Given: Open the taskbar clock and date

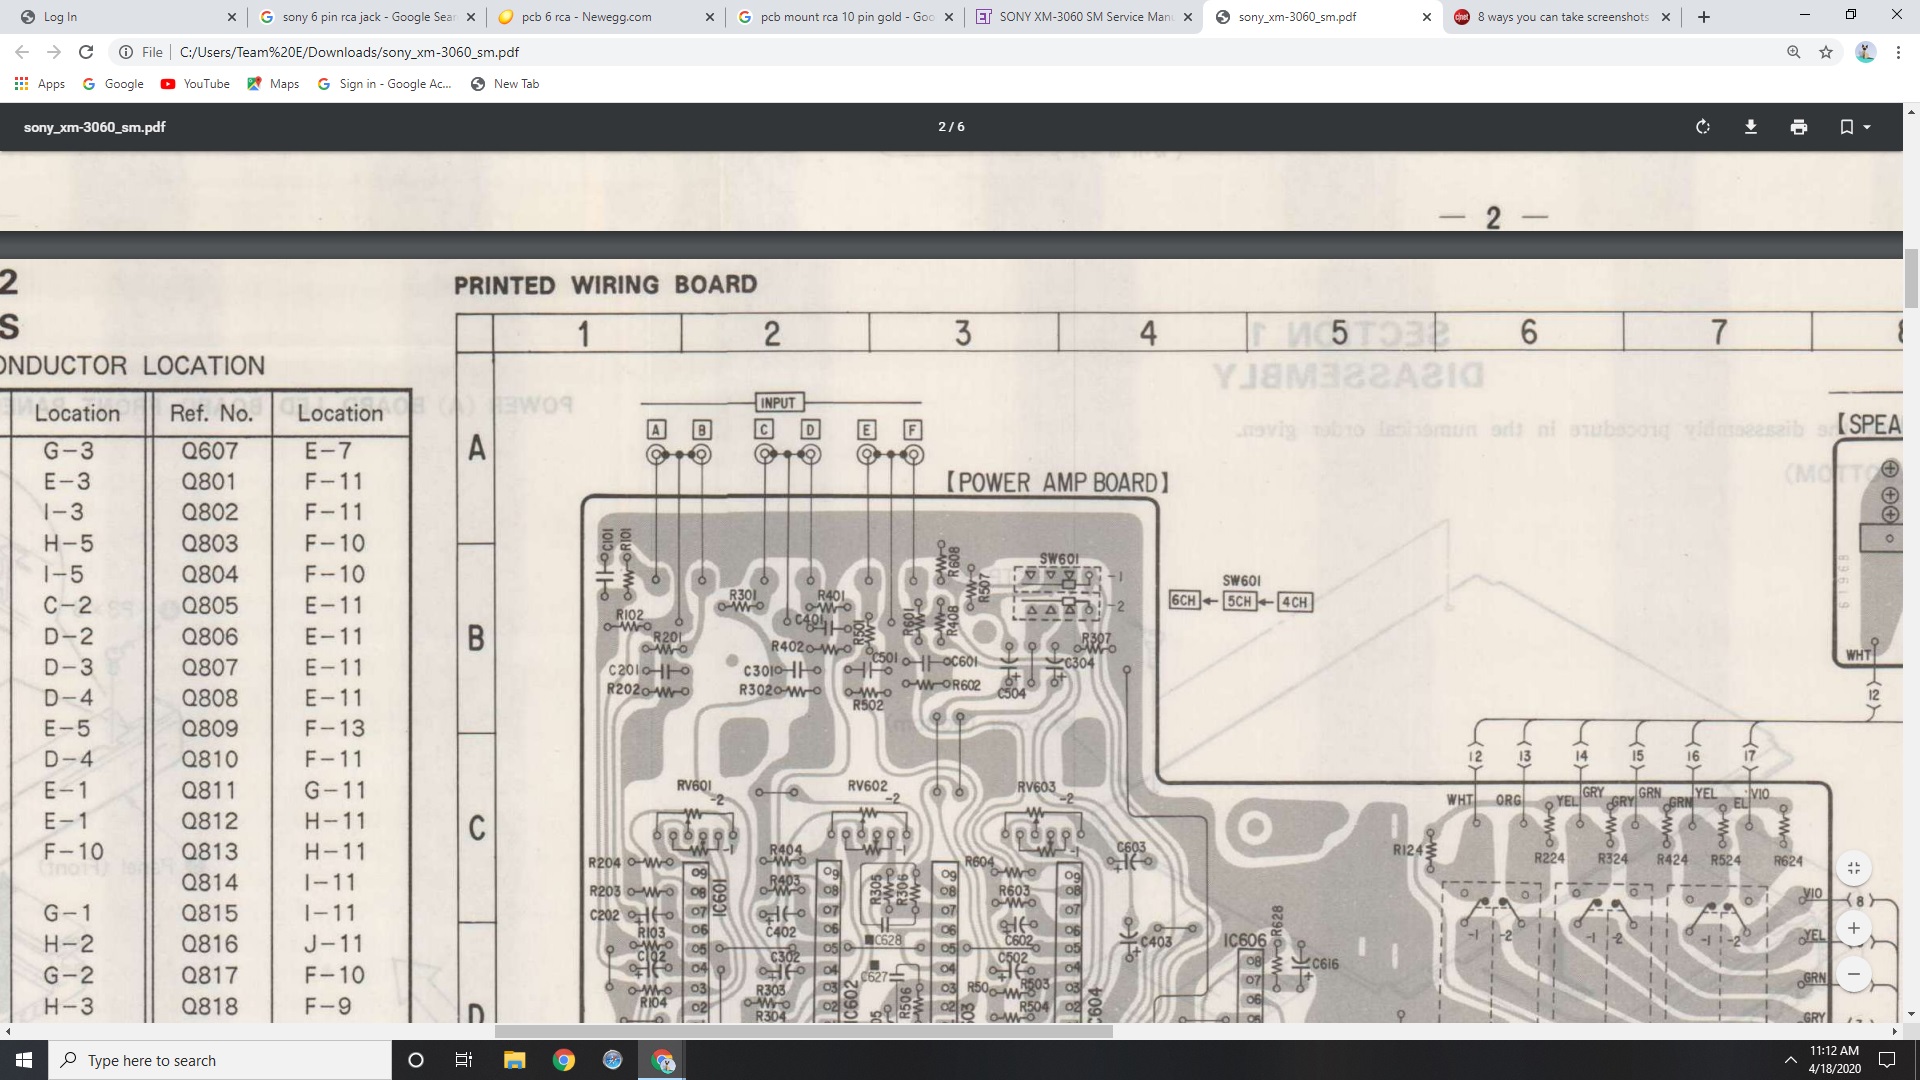Looking at the screenshot, I should tap(1834, 1060).
